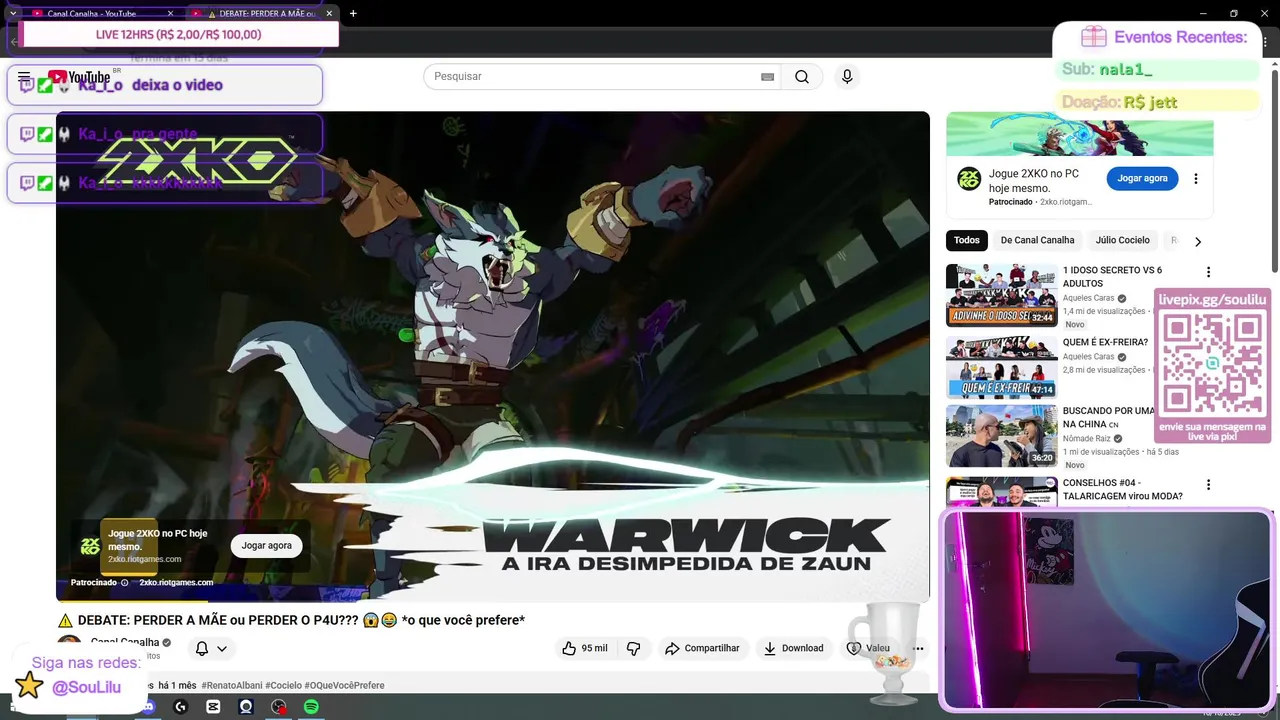This screenshot has width=1280, height=720.
Task: Open options for CONSELHOS #04 video
Action: pos(1208,485)
